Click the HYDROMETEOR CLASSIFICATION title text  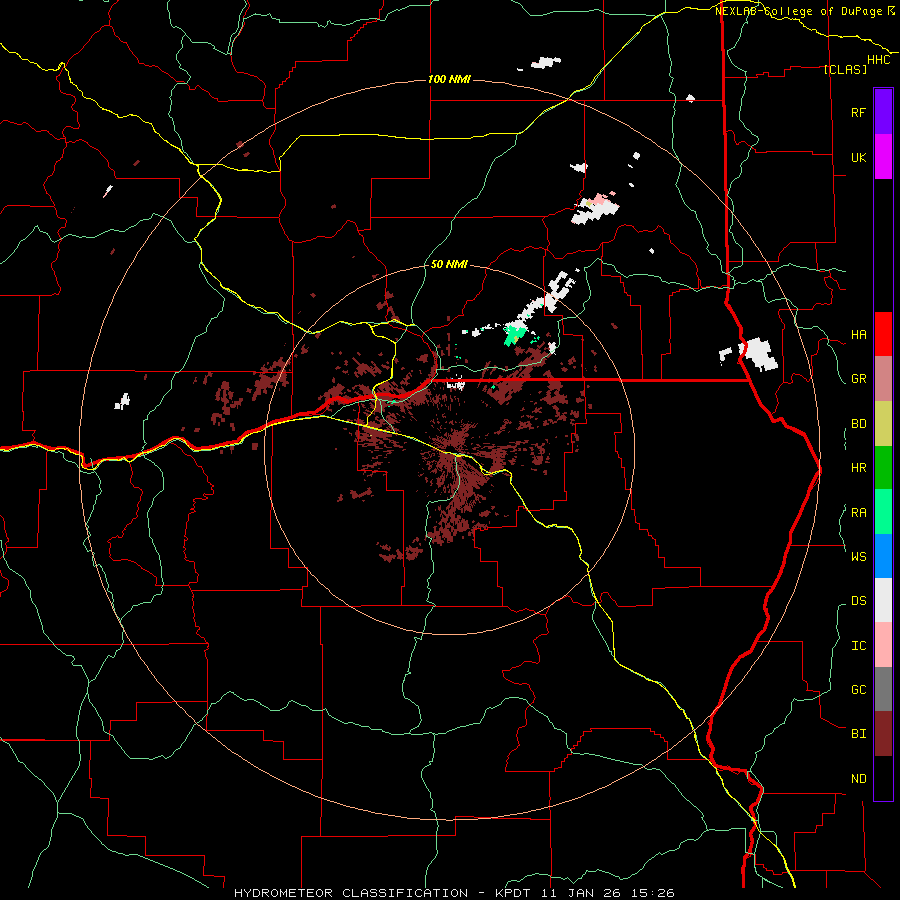351,893
